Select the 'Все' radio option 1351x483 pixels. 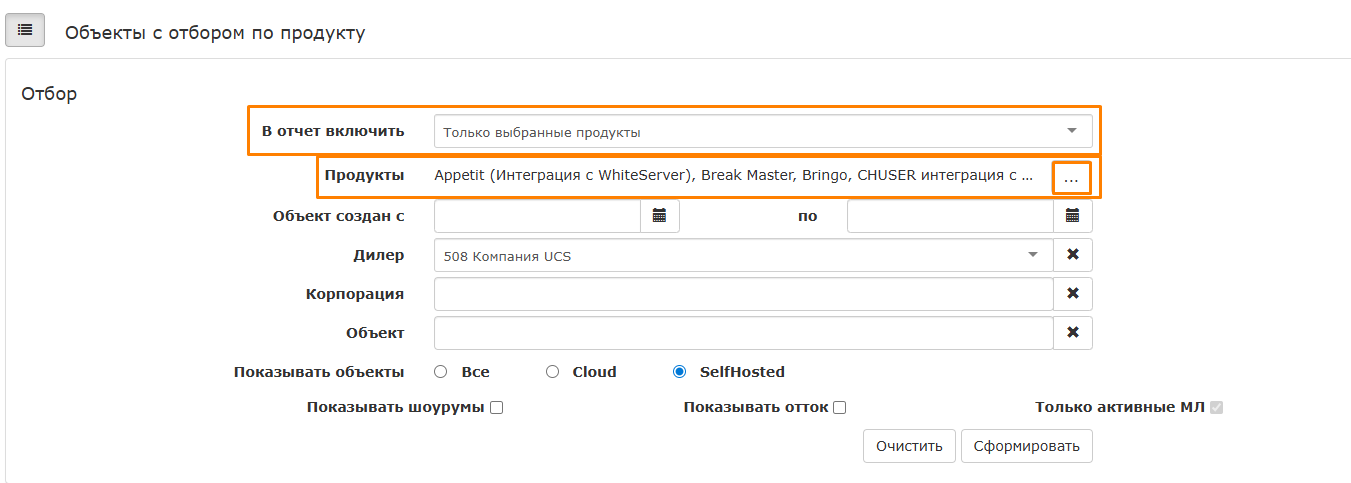441,372
